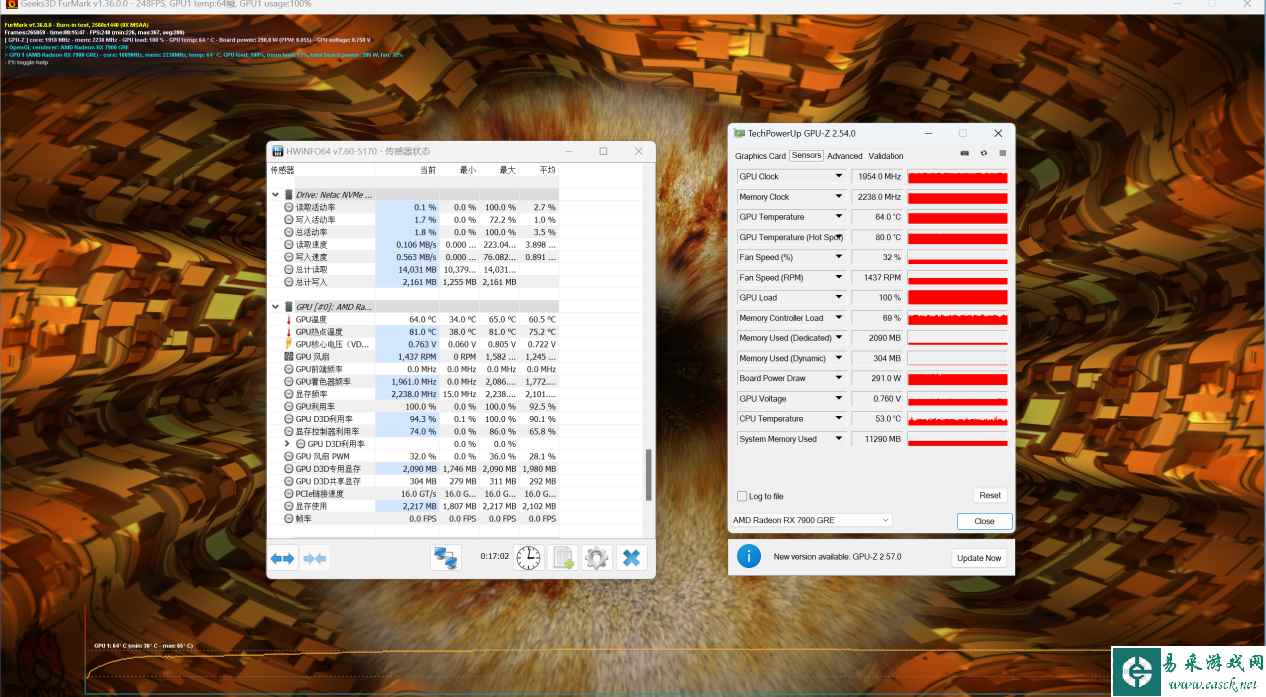The width and height of the screenshot is (1266, 697).
Task: Click HWiNFO collapse arrows icon
Action: pyautogui.click(x=315, y=558)
